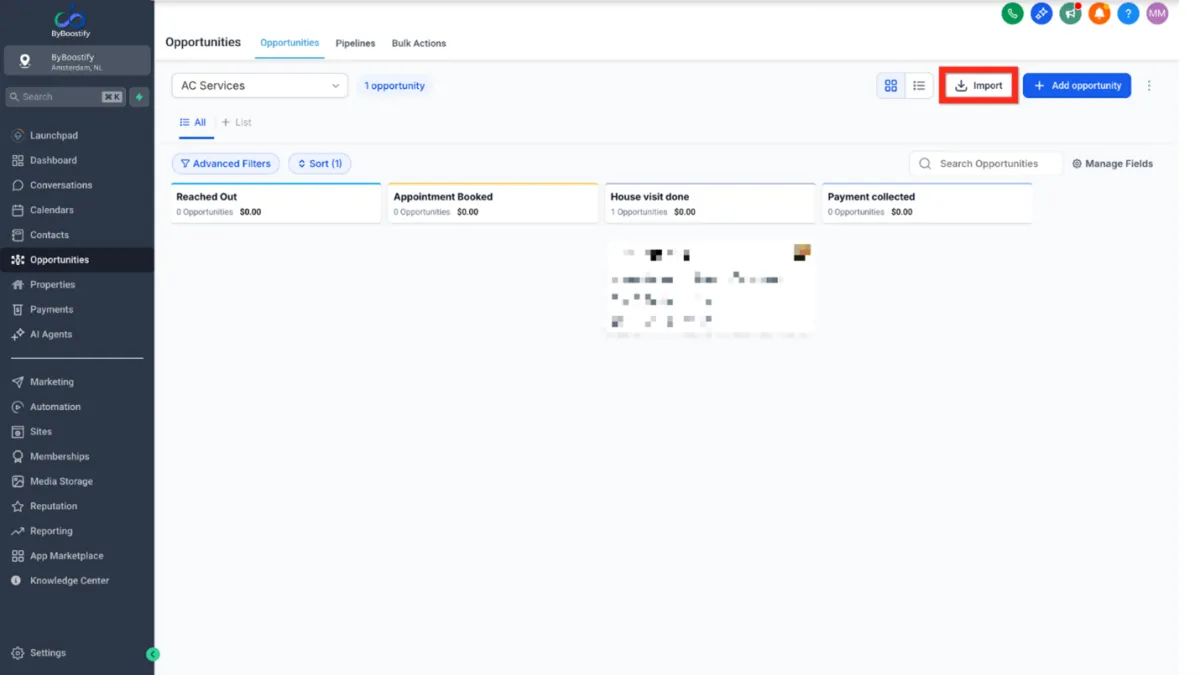This screenshot has height=675, width=1200.
Task: Open Media Storage in the sidebar
Action: [x=77, y=482]
